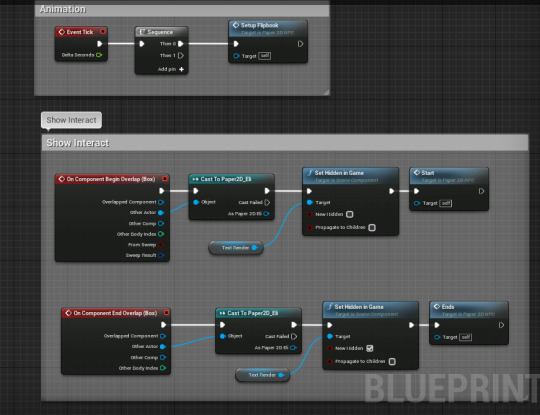Enable Propagate to Children on node before Ends
540x415 pixels.
click(x=392, y=361)
